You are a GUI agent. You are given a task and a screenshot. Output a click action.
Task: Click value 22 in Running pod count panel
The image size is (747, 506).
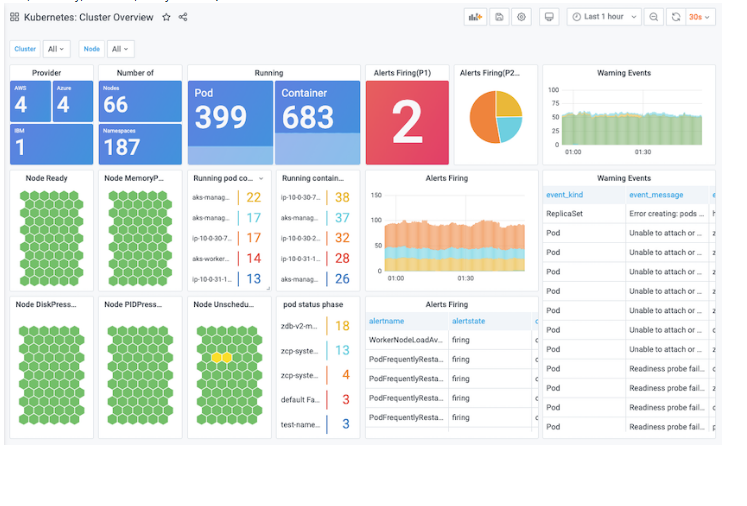pos(253,197)
